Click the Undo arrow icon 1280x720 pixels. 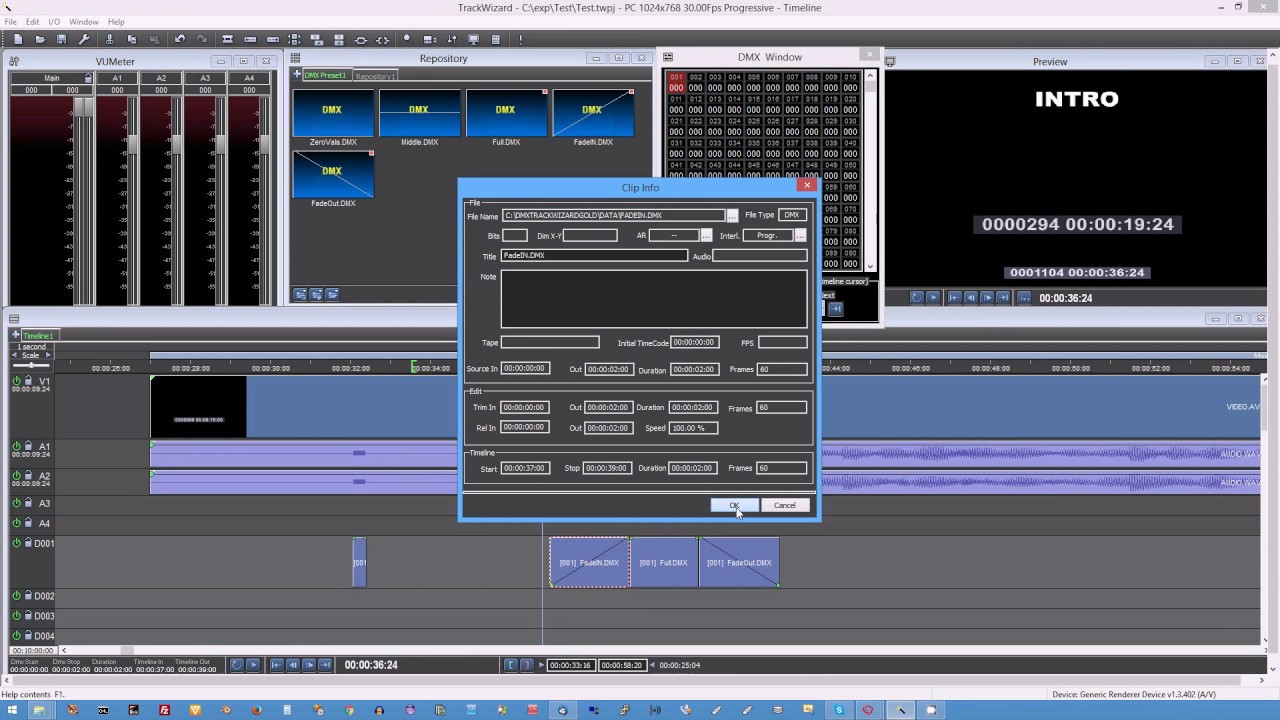pyautogui.click(x=180, y=39)
